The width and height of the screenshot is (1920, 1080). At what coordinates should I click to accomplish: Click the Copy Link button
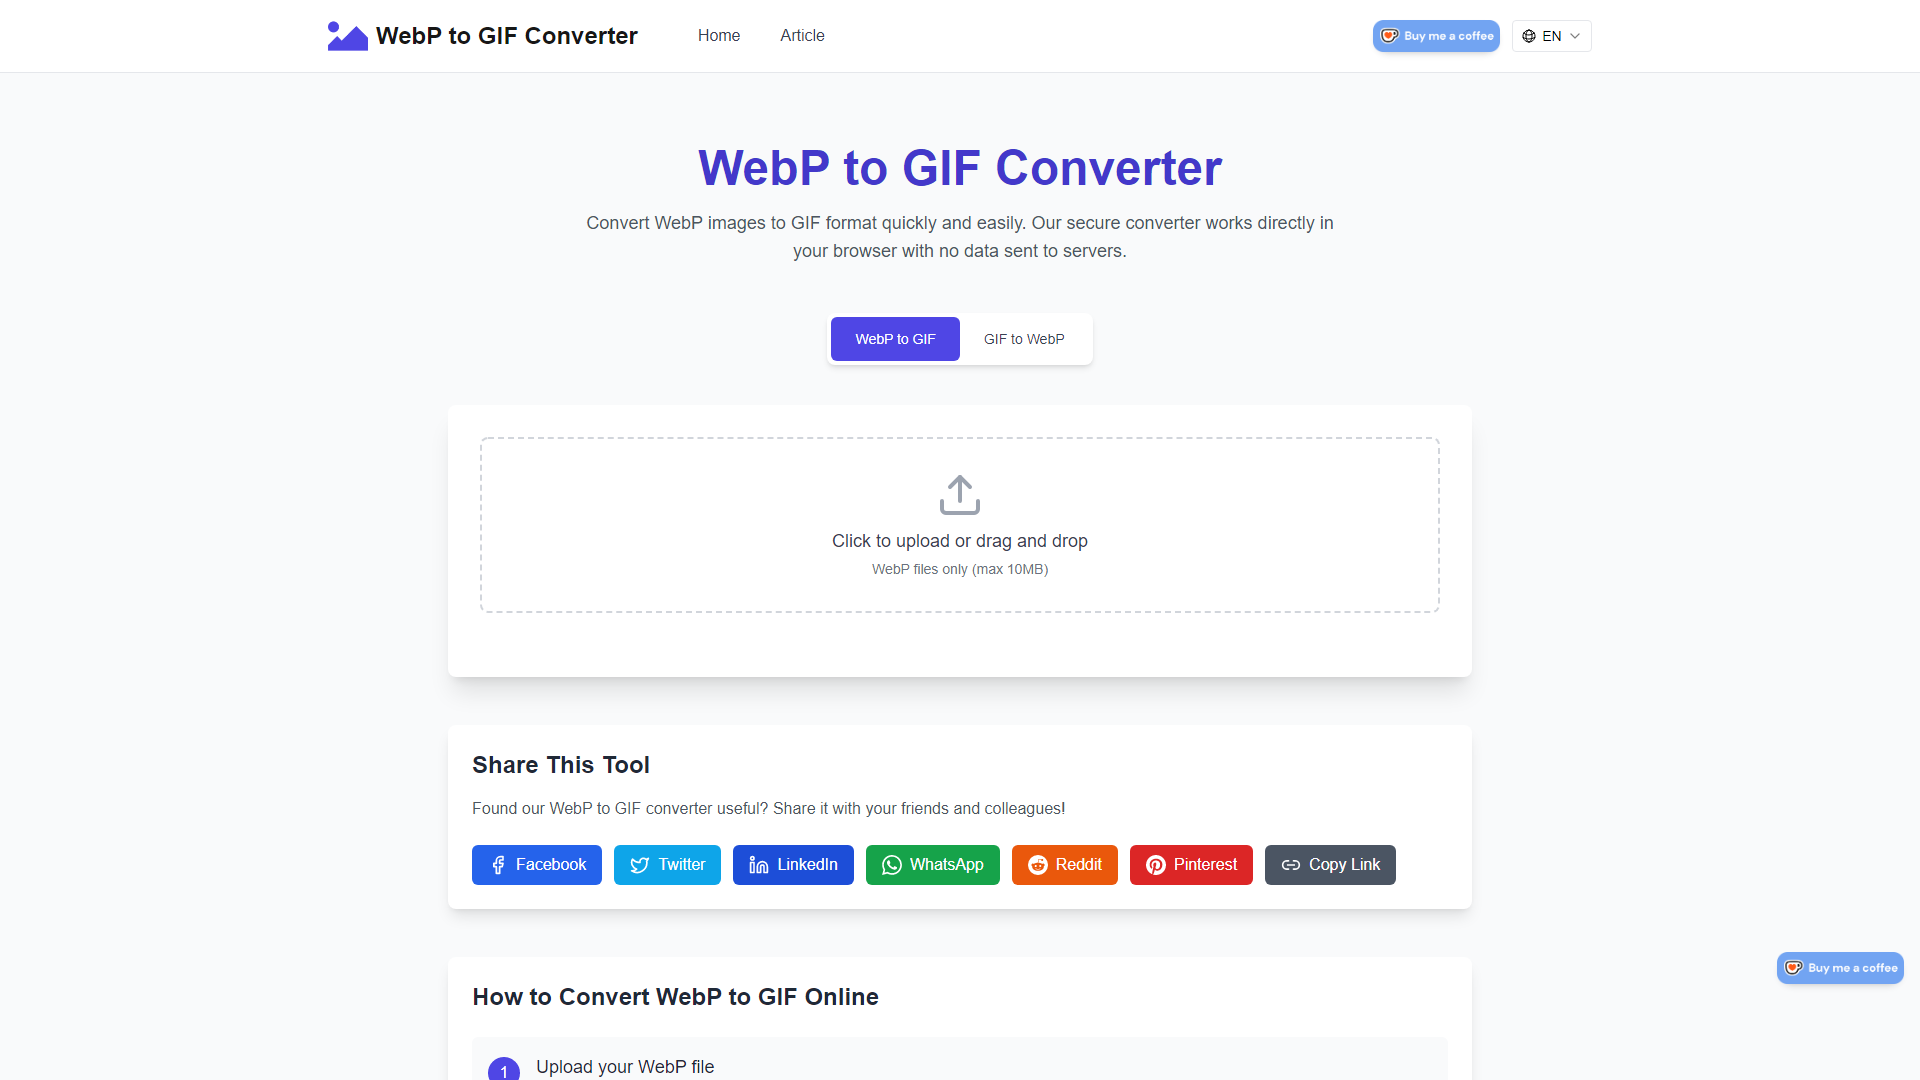click(x=1328, y=865)
